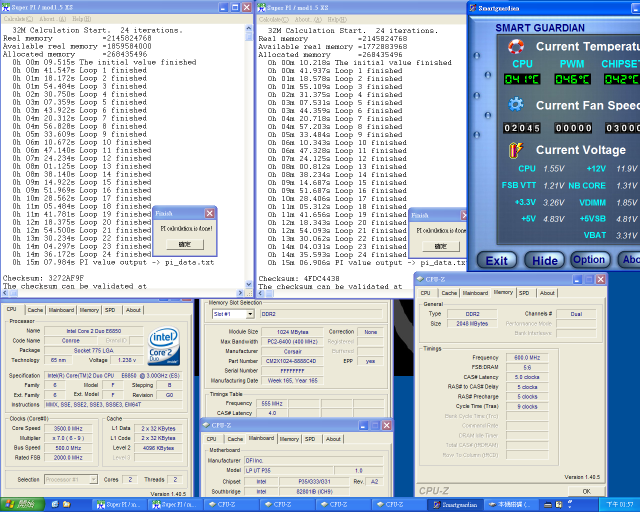Click the folder icon in quick launch
Image resolution: width=640 pixels, height=512 pixels.
tap(67, 504)
